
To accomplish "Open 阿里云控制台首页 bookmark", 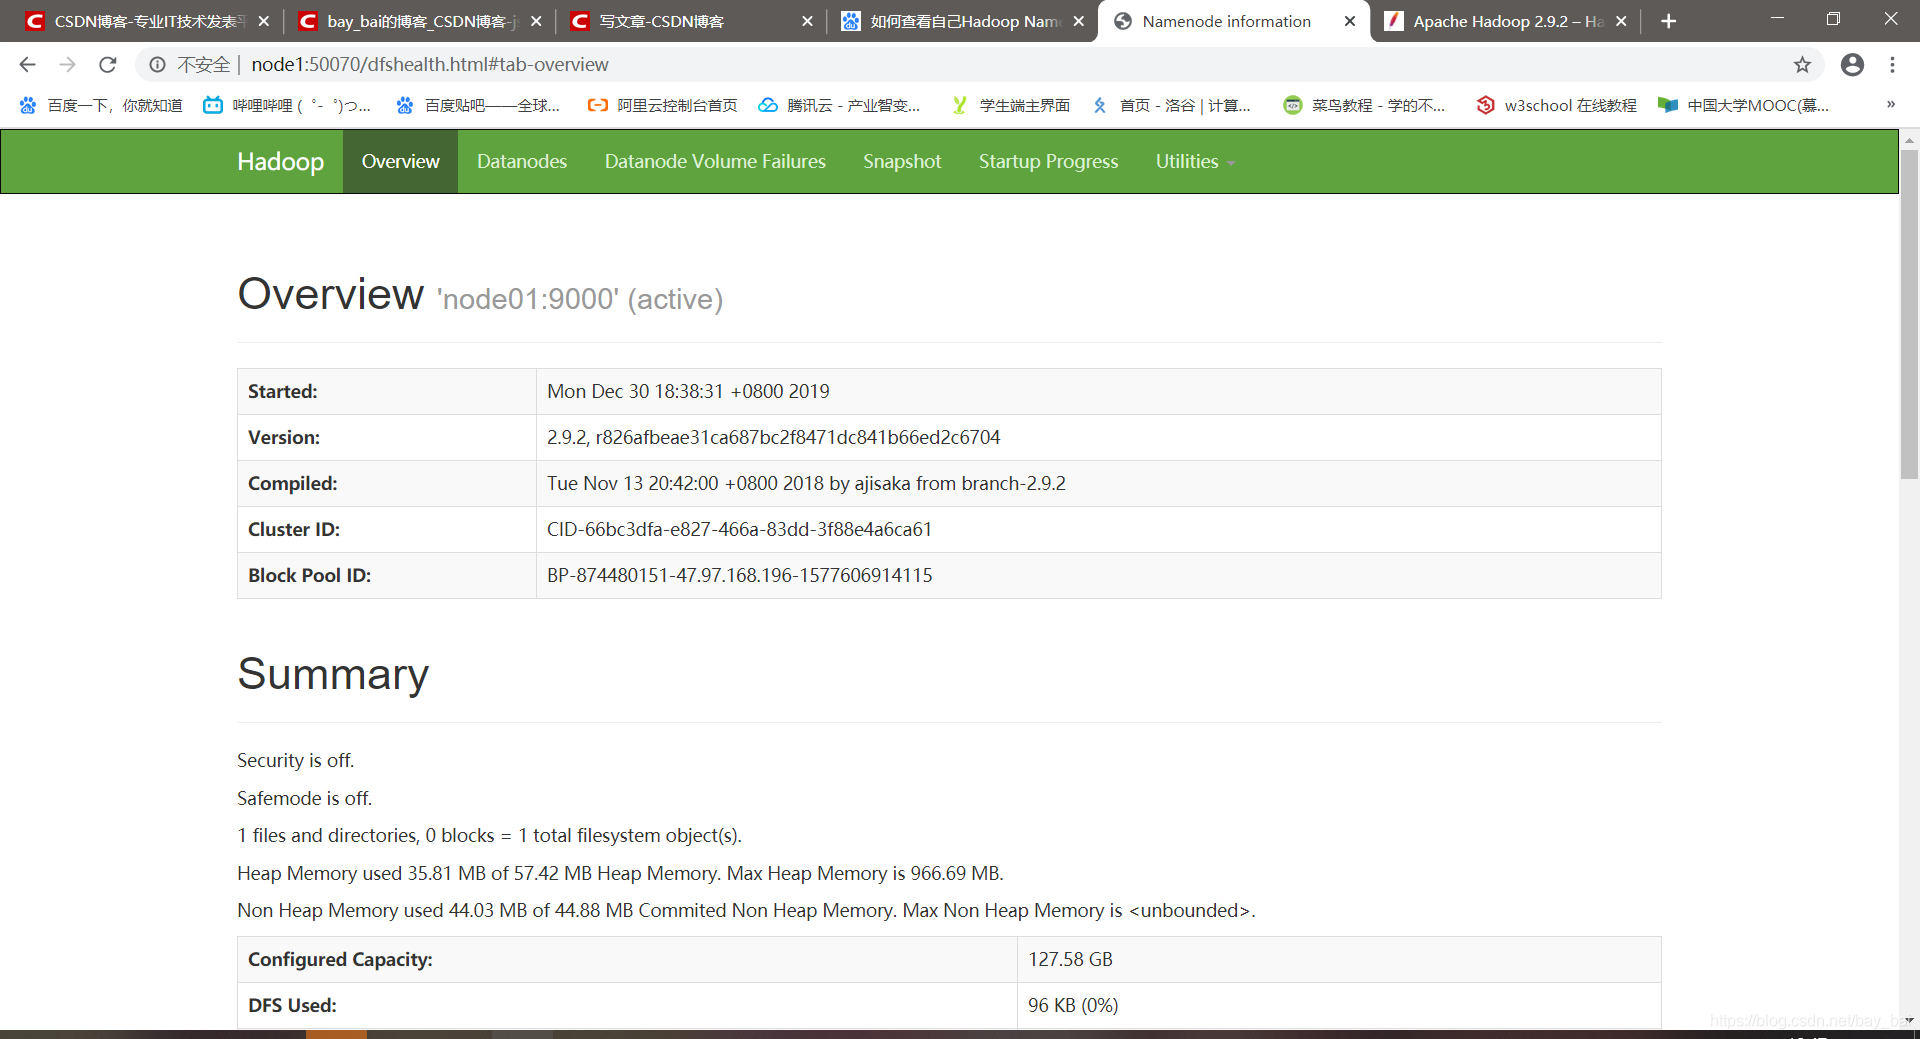I will click(663, 105).
